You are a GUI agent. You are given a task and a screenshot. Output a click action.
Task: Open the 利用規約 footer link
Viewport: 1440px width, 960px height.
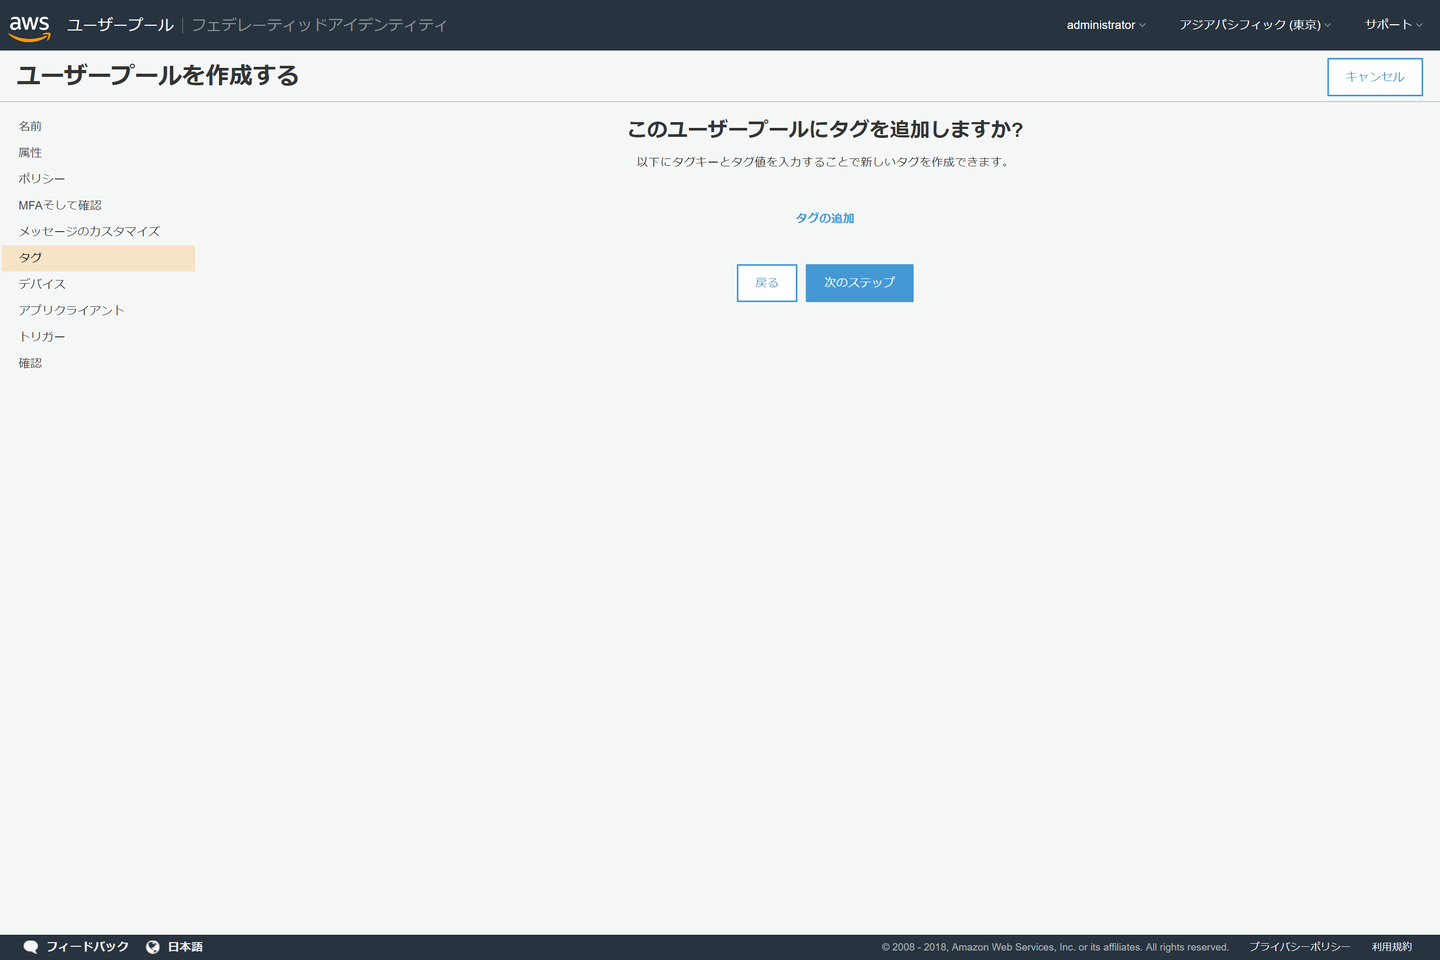[1392, 947]
